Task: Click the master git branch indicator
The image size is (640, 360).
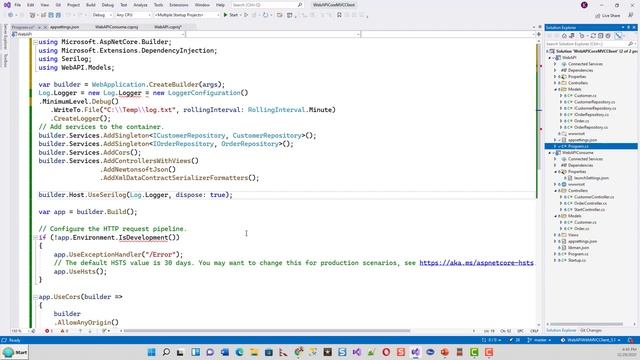Action: click(539, 340)
